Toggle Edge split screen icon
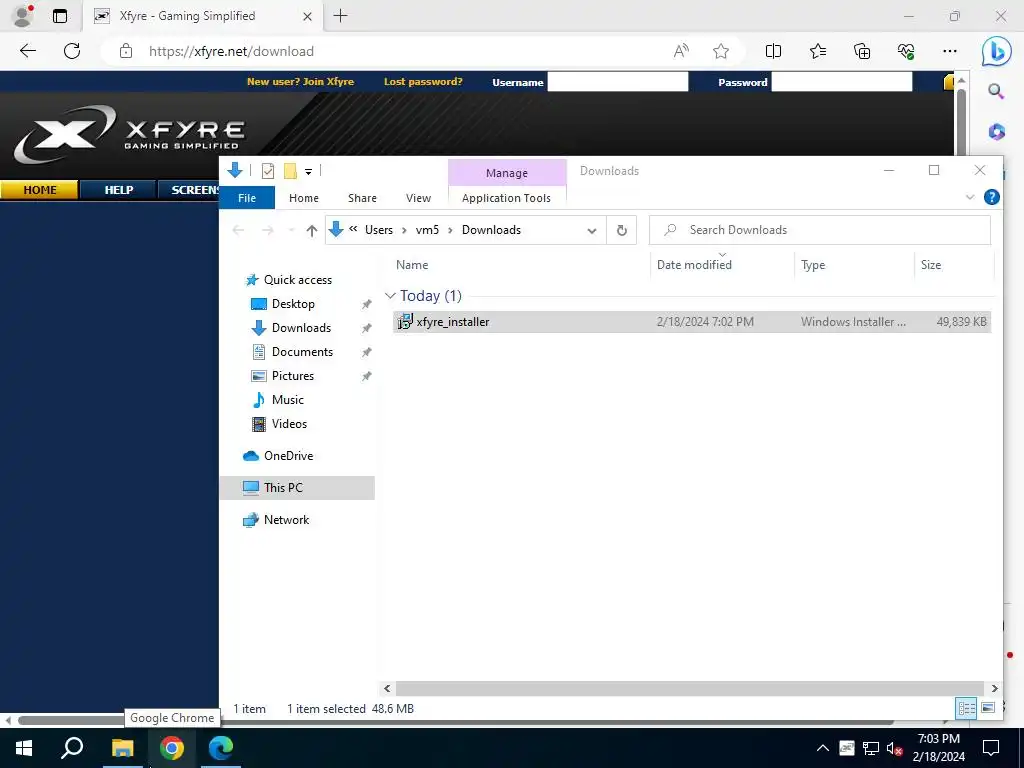 (773, 51)
